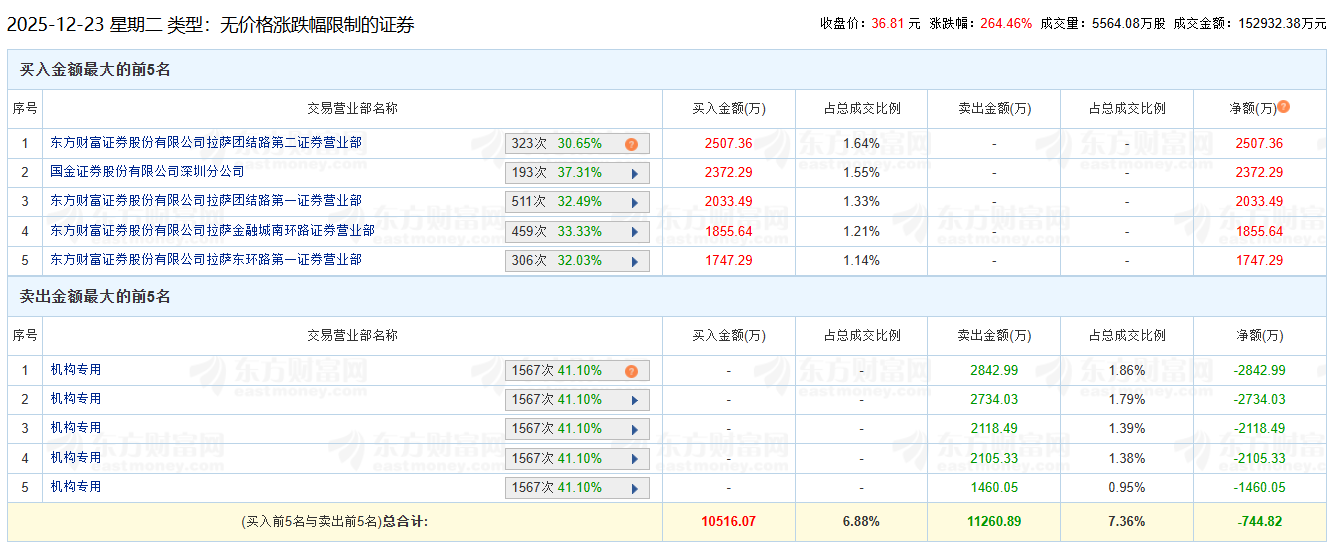
Task: Open 东方财富证券 拉萨金融城南环路证券营业部 link
Action: (x=212, y=230)
